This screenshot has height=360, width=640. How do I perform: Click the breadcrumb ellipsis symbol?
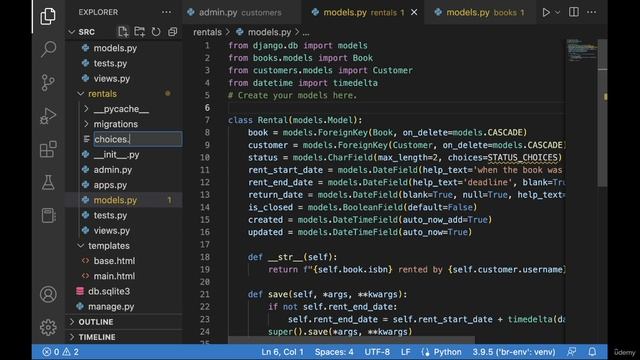[306, 32]
